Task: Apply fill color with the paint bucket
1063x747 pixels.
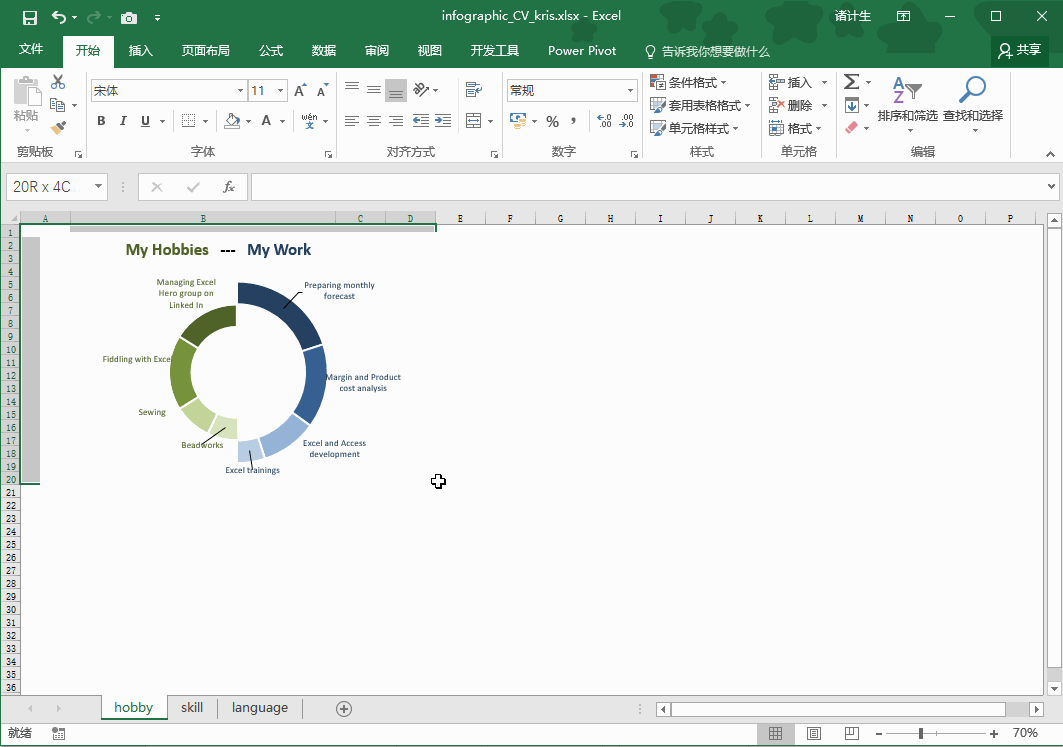Action: pyautogui.click(x=233, y=121)
